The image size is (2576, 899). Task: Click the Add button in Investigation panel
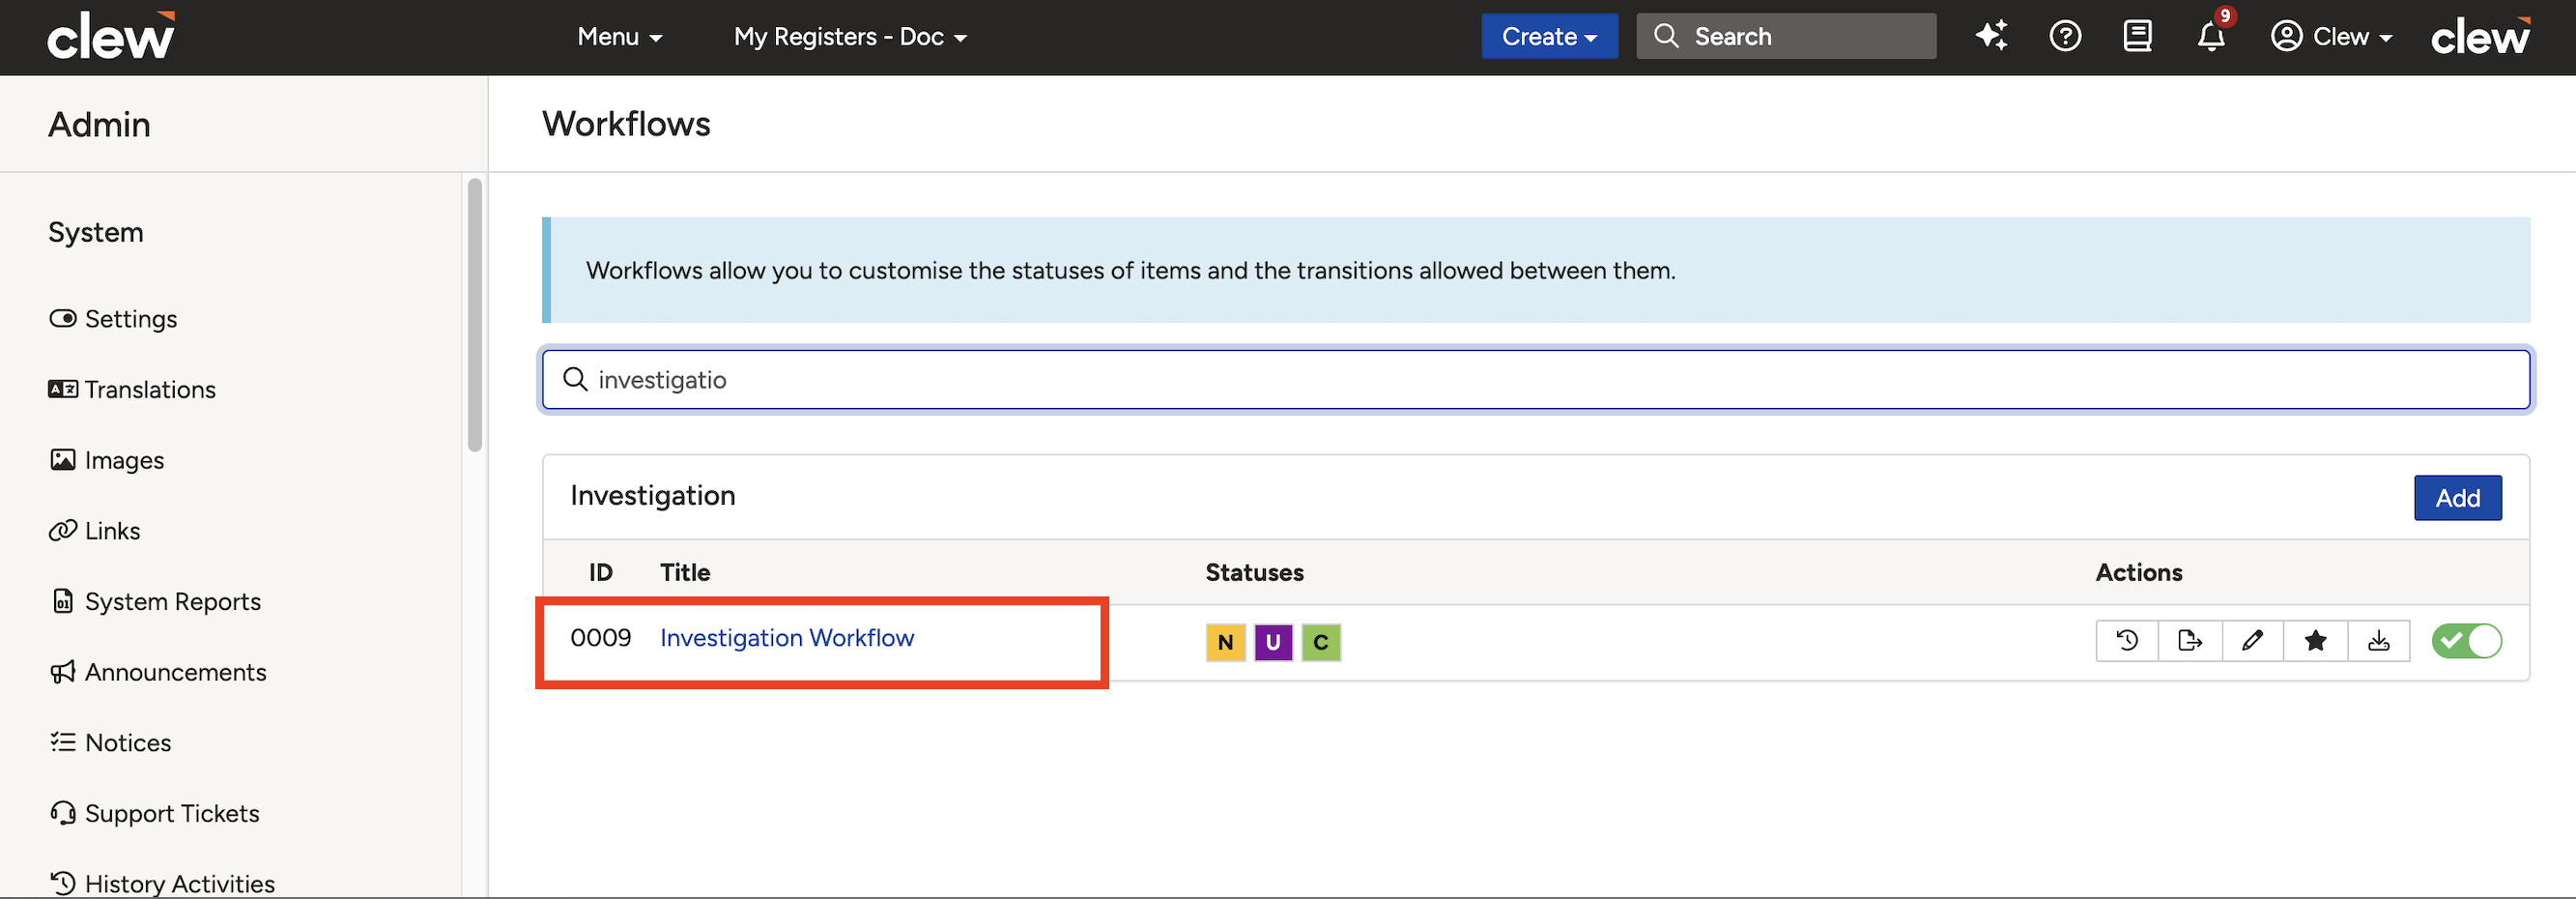[2457, 498]
